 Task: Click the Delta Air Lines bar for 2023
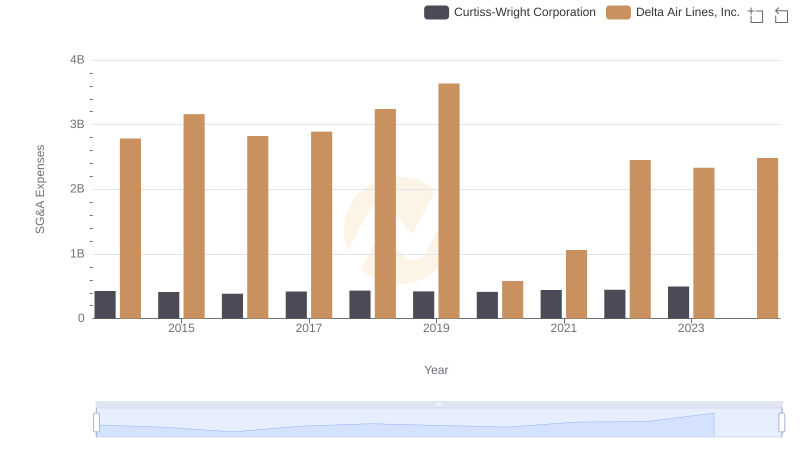pos(704,243)
